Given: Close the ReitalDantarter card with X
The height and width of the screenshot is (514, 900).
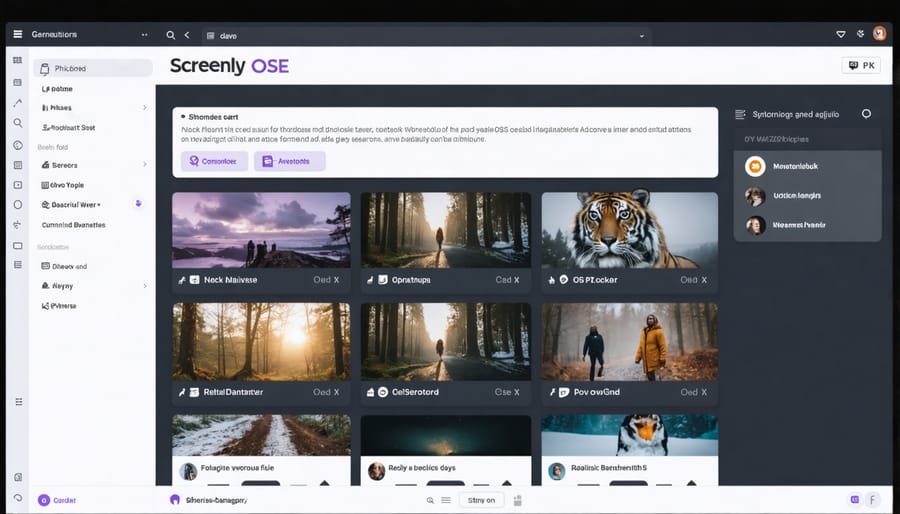Looking at the screenshot, I should click(336, 392).
